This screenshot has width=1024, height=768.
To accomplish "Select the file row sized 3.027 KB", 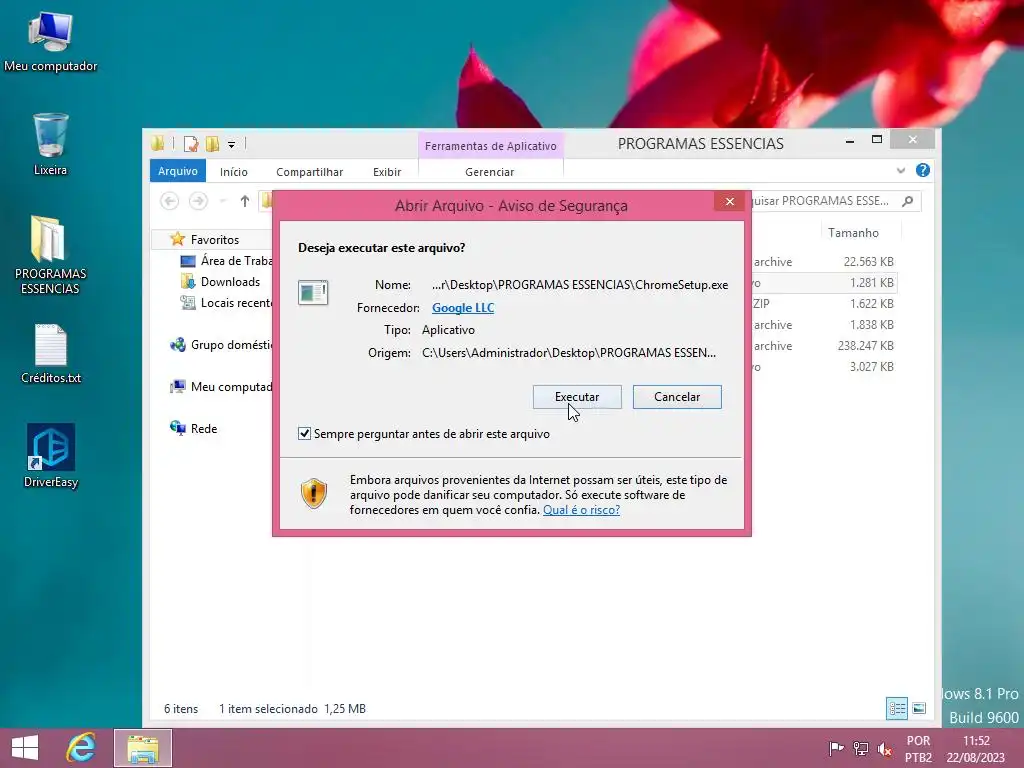I will 824,366.
